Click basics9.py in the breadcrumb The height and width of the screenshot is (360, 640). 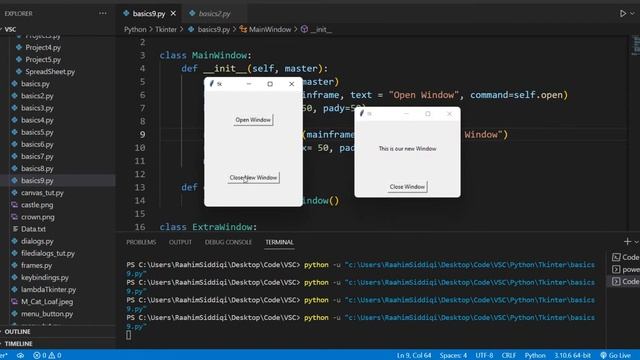pyautogui.click(x=213, y=29)
